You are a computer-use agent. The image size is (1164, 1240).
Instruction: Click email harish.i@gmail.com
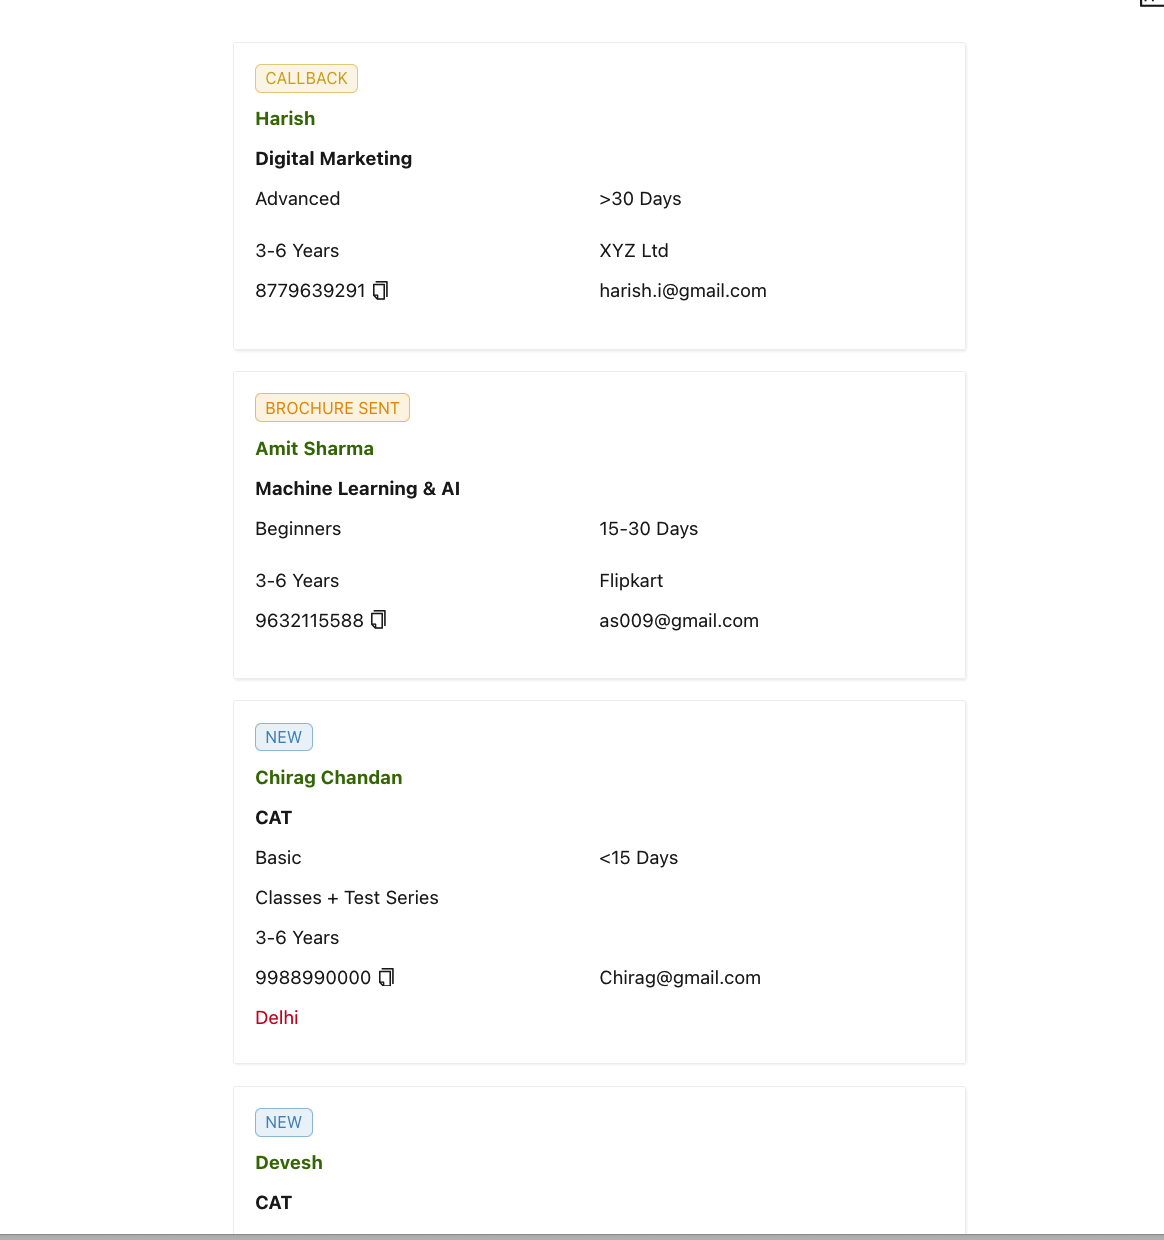(682, 291)
